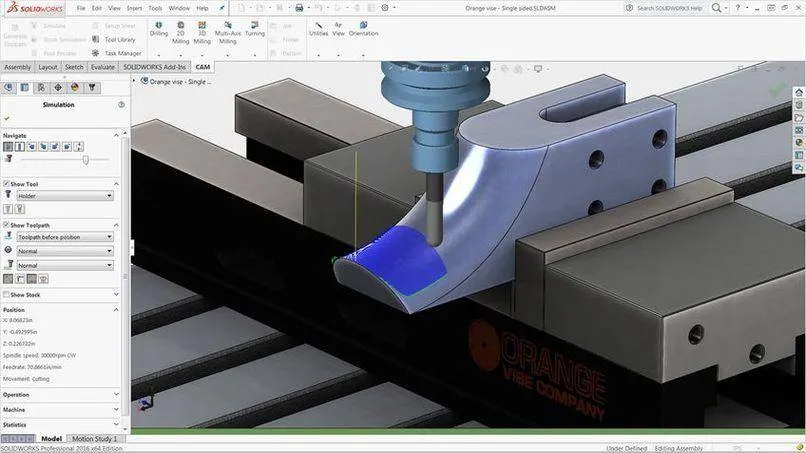Switch to the Layout tab

48,67
